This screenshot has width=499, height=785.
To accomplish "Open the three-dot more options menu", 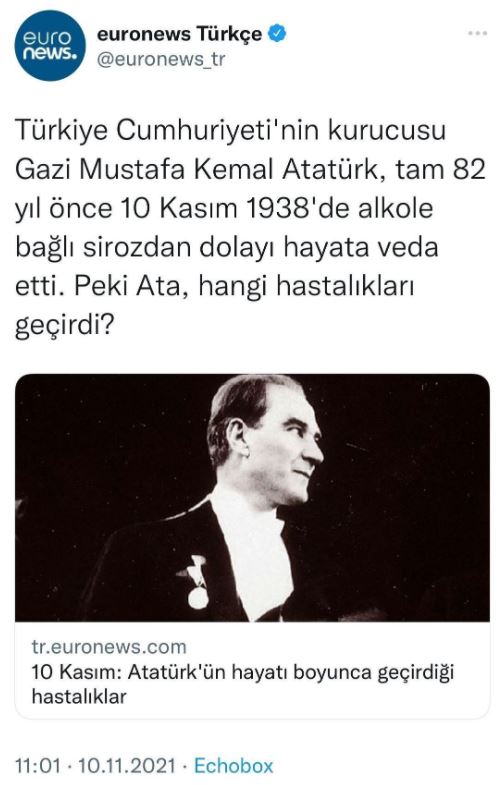I will pos(477,34).
